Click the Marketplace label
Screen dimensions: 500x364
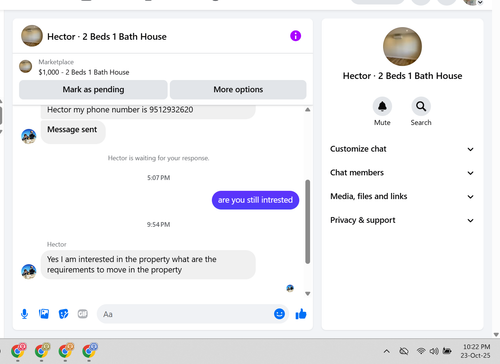click(x=56, y=62)
